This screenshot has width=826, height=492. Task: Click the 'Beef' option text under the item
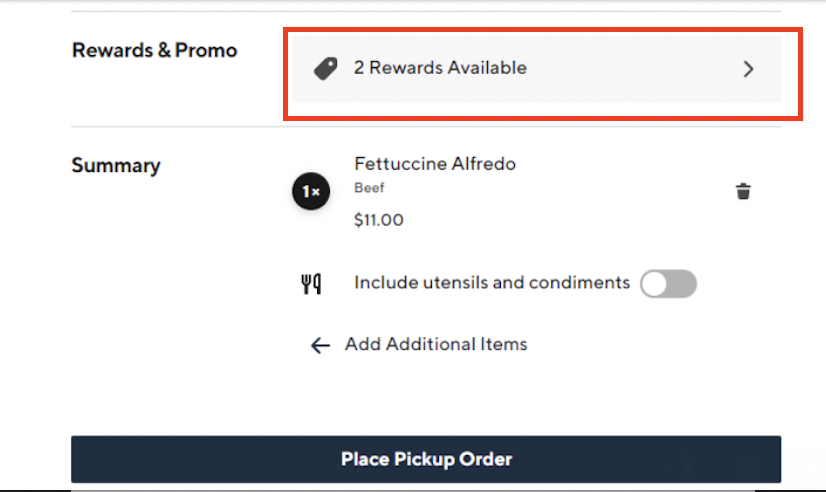369,188
